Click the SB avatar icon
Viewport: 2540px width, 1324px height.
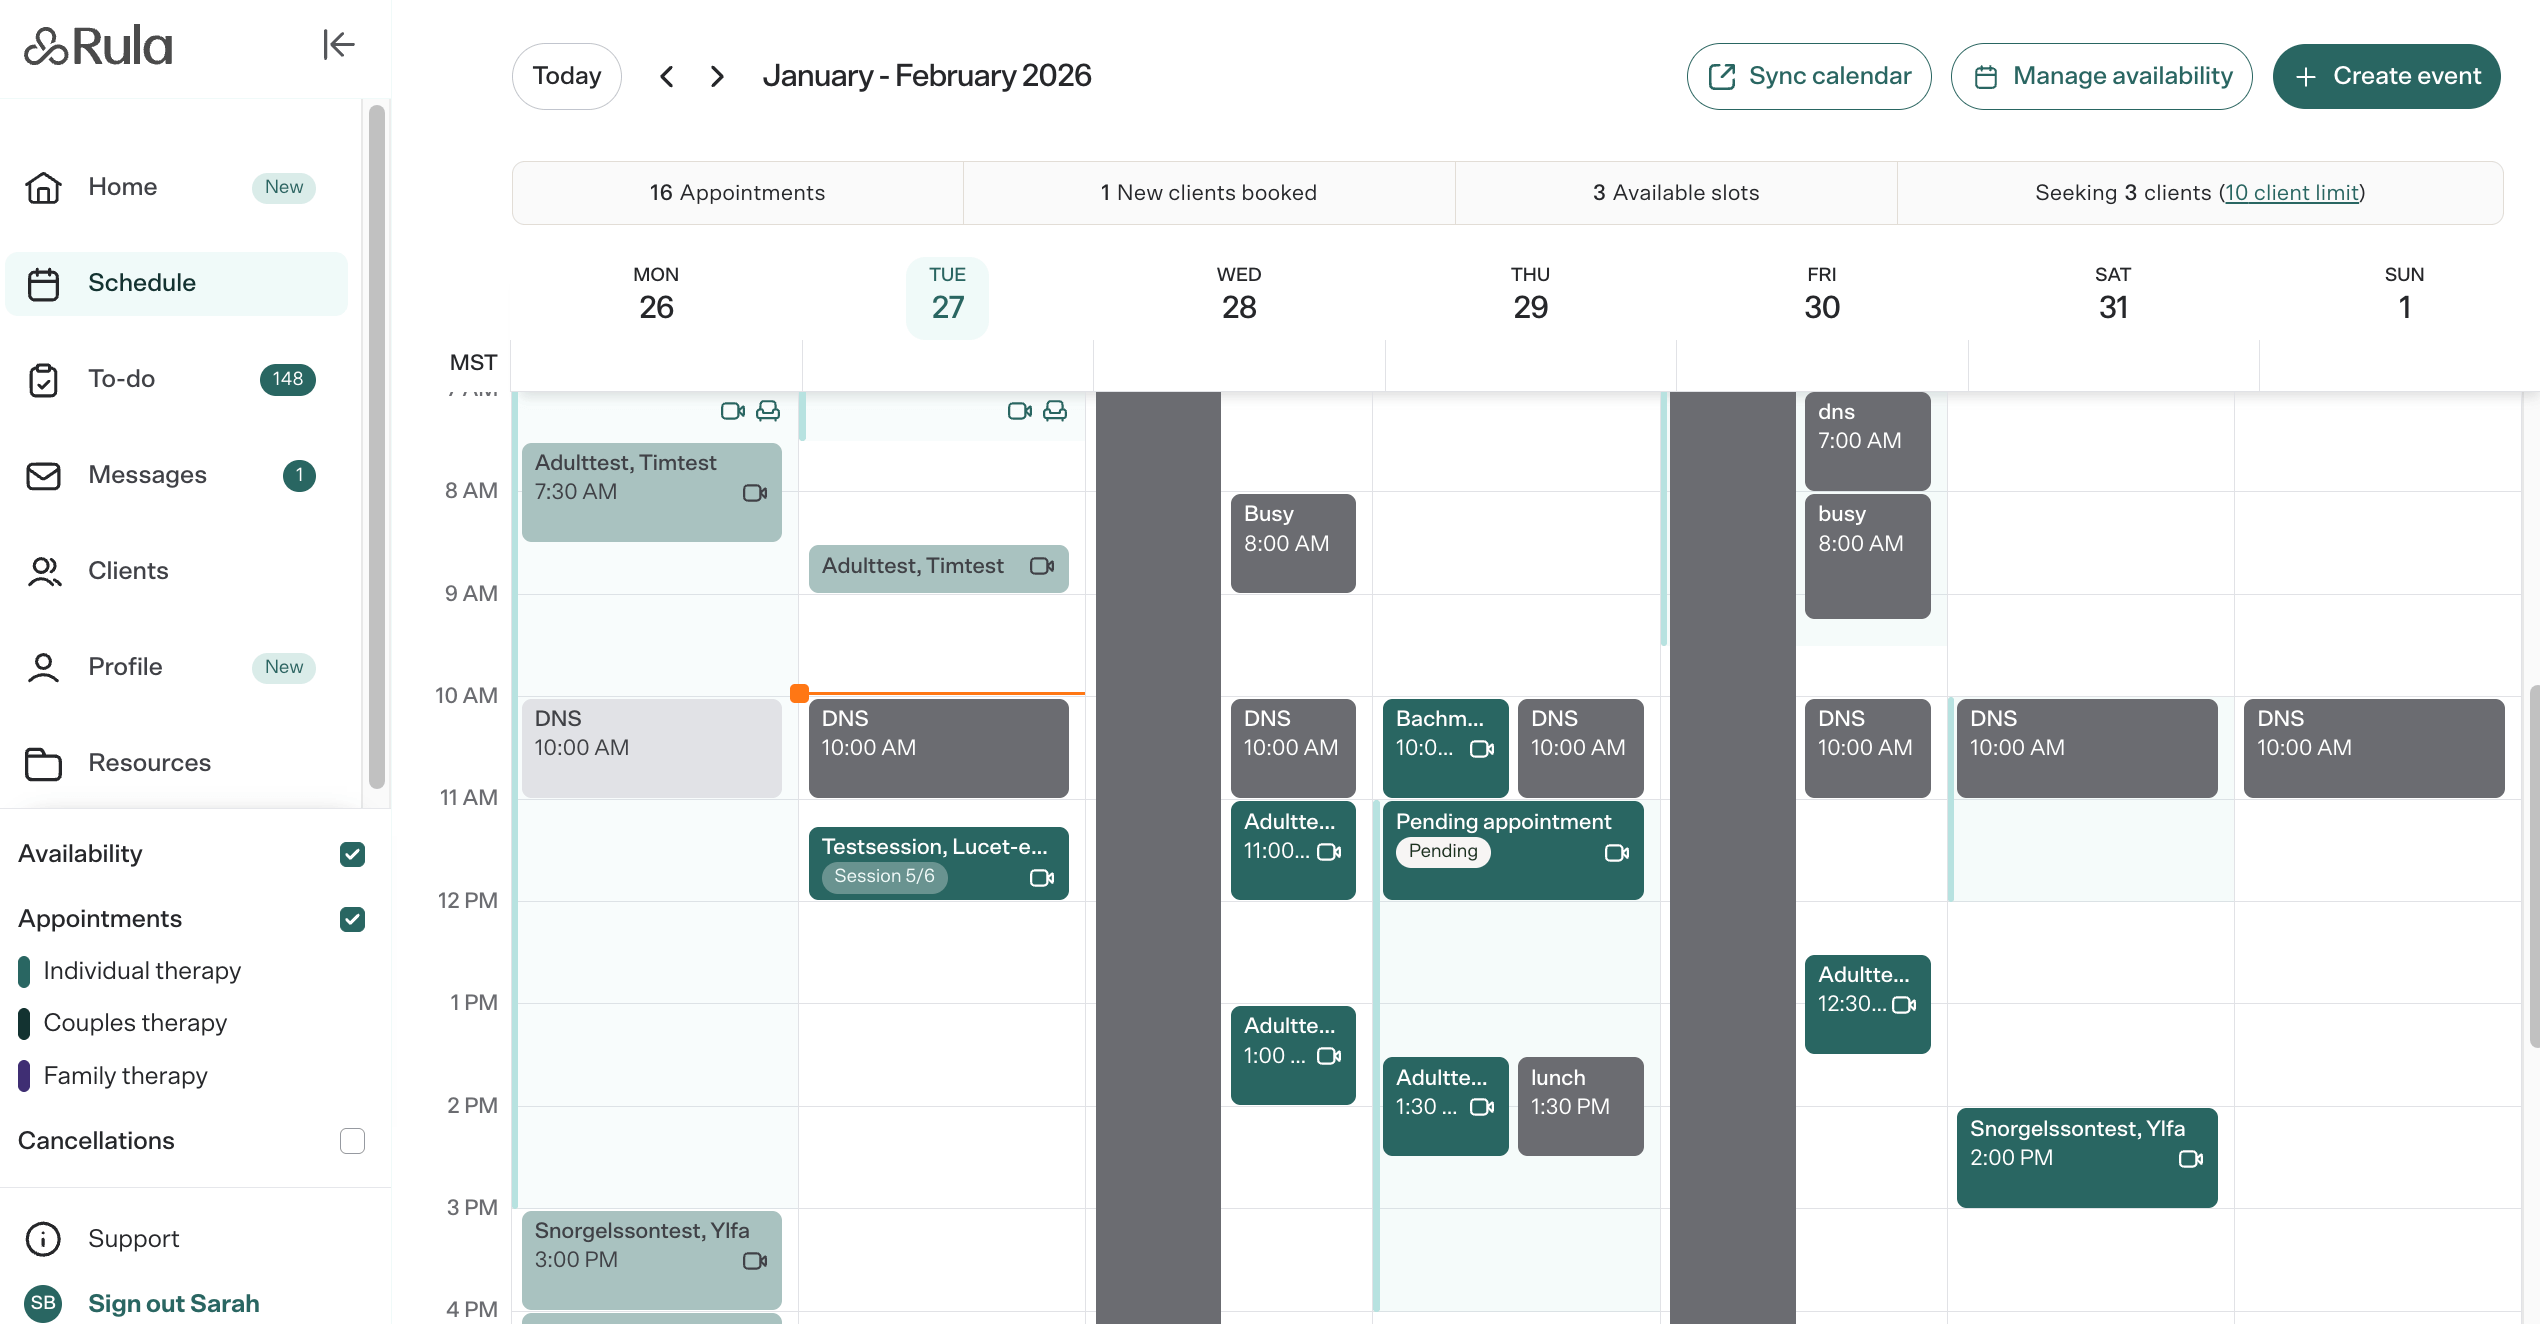pos(43,1303)
